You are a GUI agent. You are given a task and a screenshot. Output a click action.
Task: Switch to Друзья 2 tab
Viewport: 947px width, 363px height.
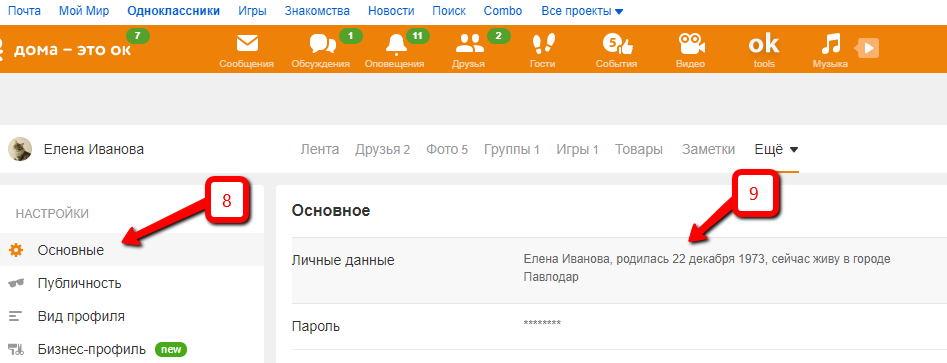click(x=383, y=150)
